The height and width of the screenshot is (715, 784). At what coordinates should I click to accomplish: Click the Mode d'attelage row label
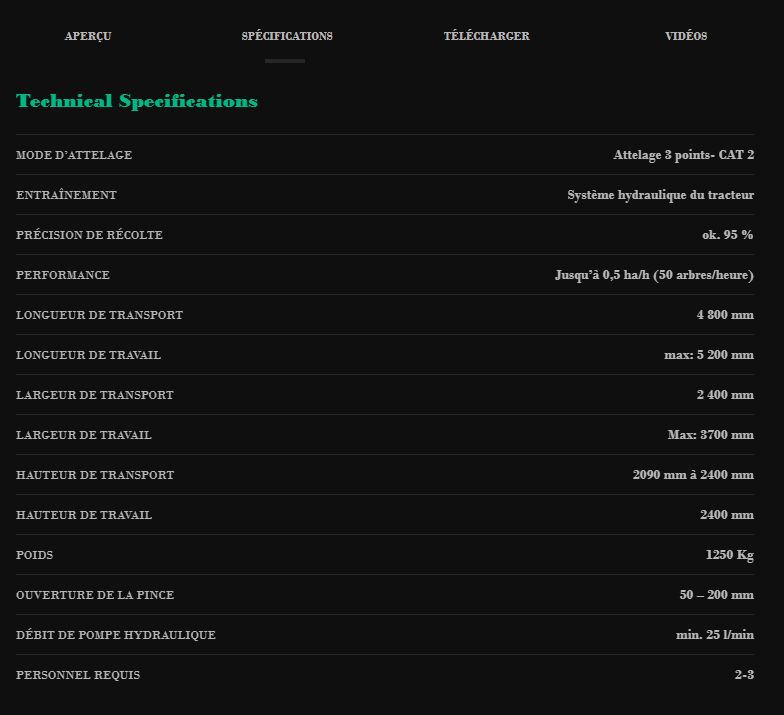coord(74,155)
